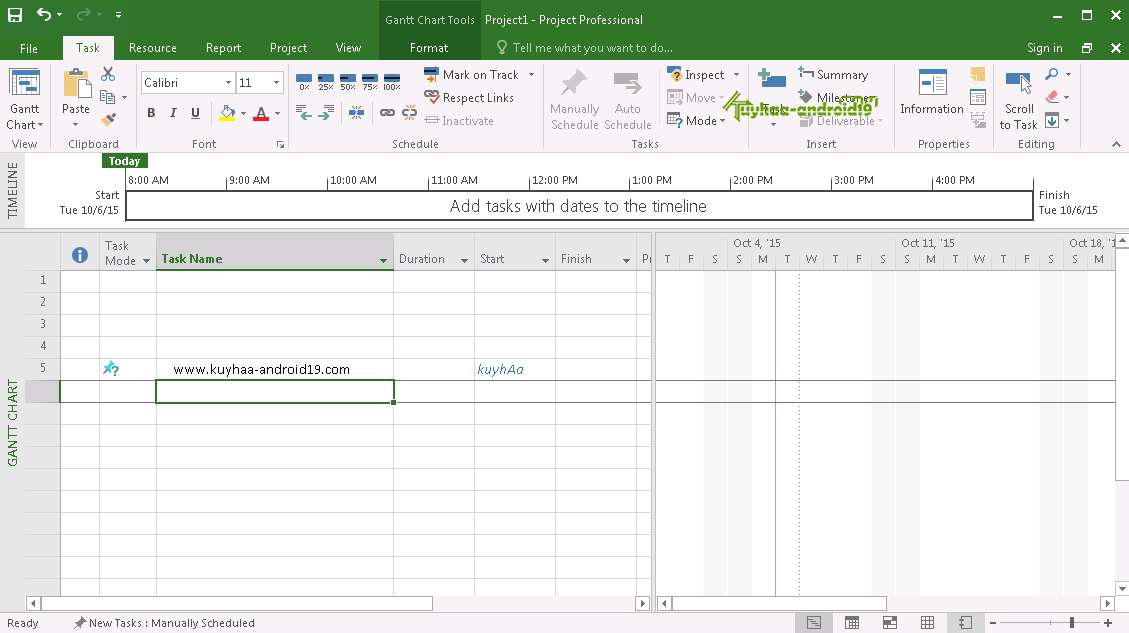Click the Undo arrow icon
This screenshot has height=633, width=1129.
[x=44, y=14]
